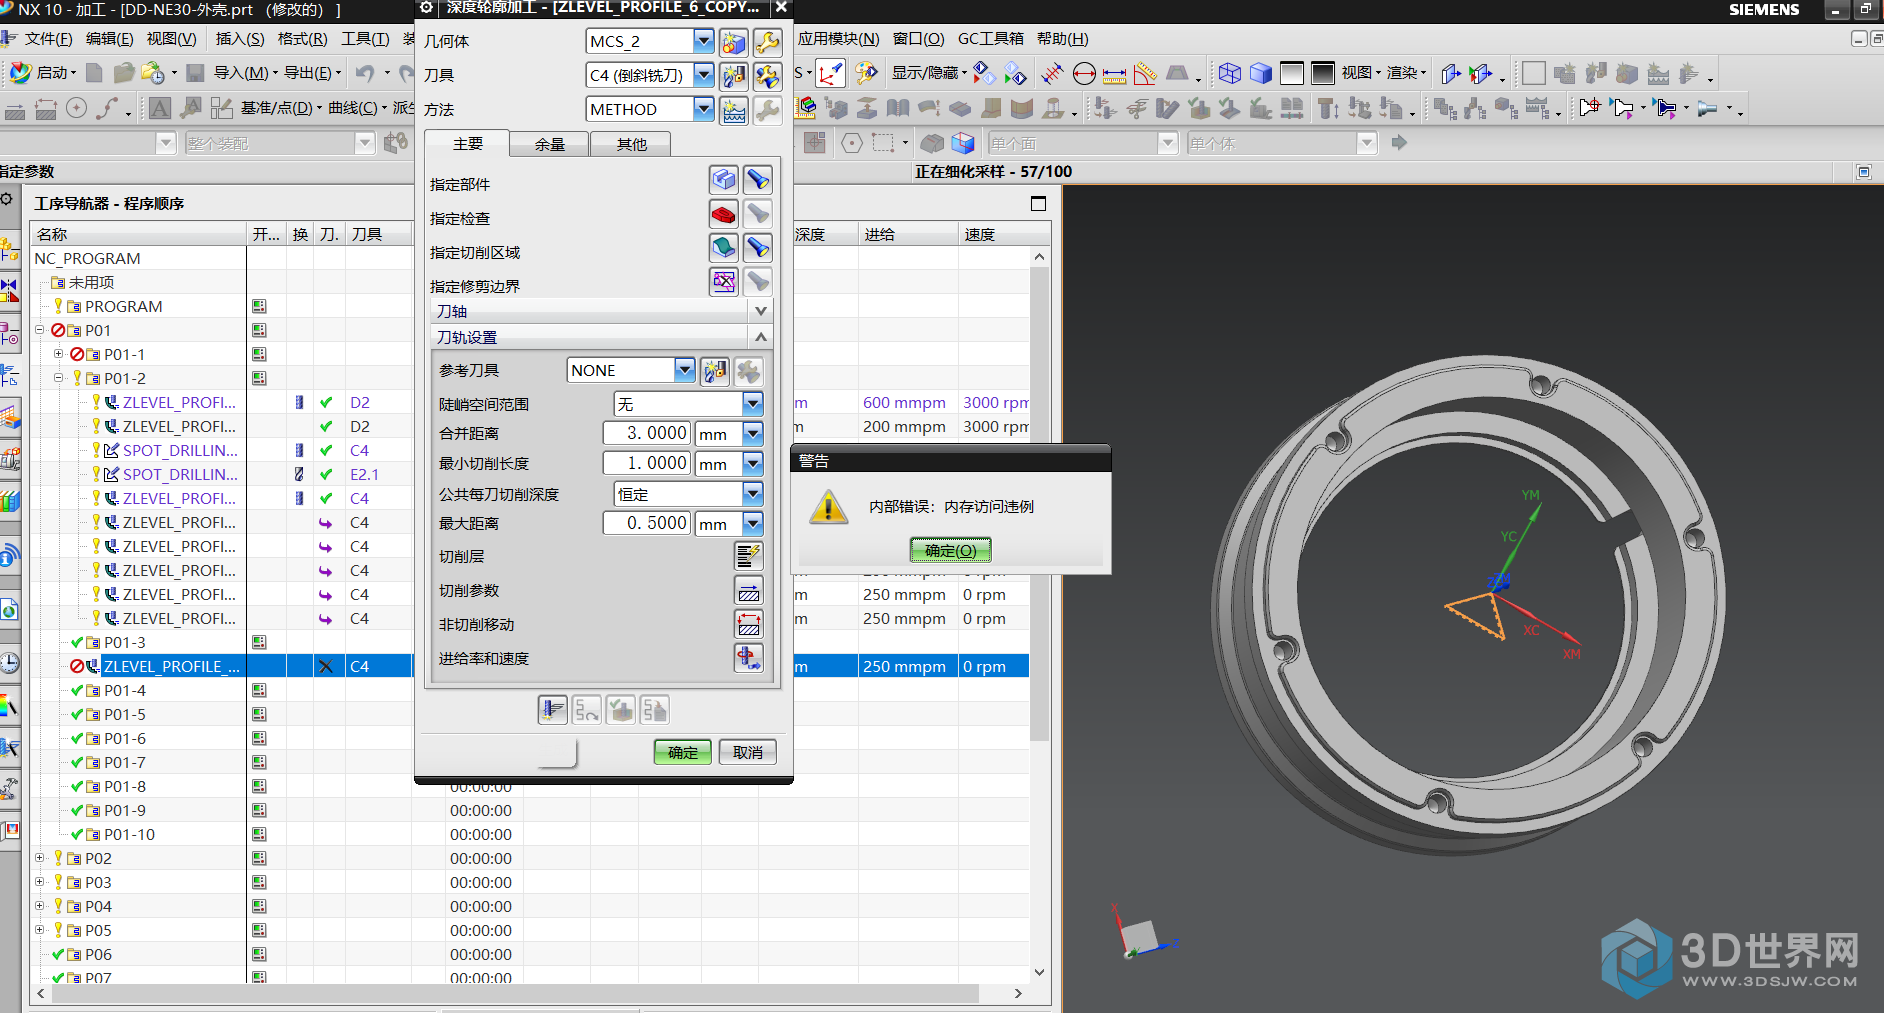This screenshot has width=1884, height=1013.
Task: Expand the P02 tree node
Action: (40, 858)
